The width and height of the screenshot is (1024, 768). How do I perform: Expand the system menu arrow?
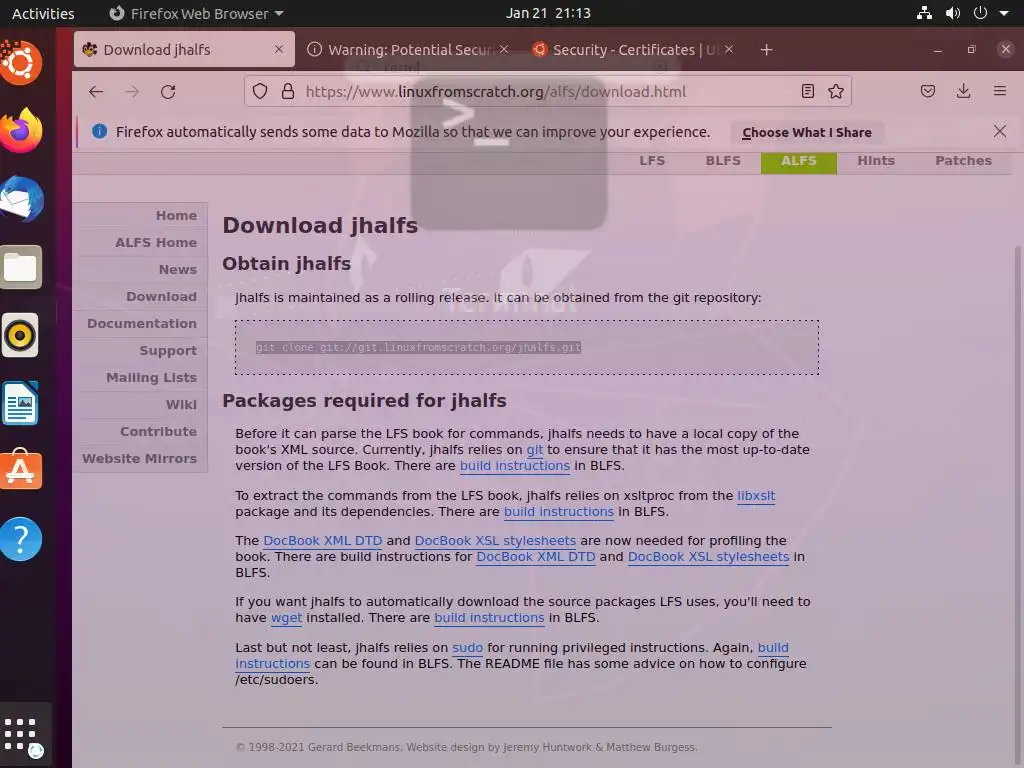click(1004, 13)
